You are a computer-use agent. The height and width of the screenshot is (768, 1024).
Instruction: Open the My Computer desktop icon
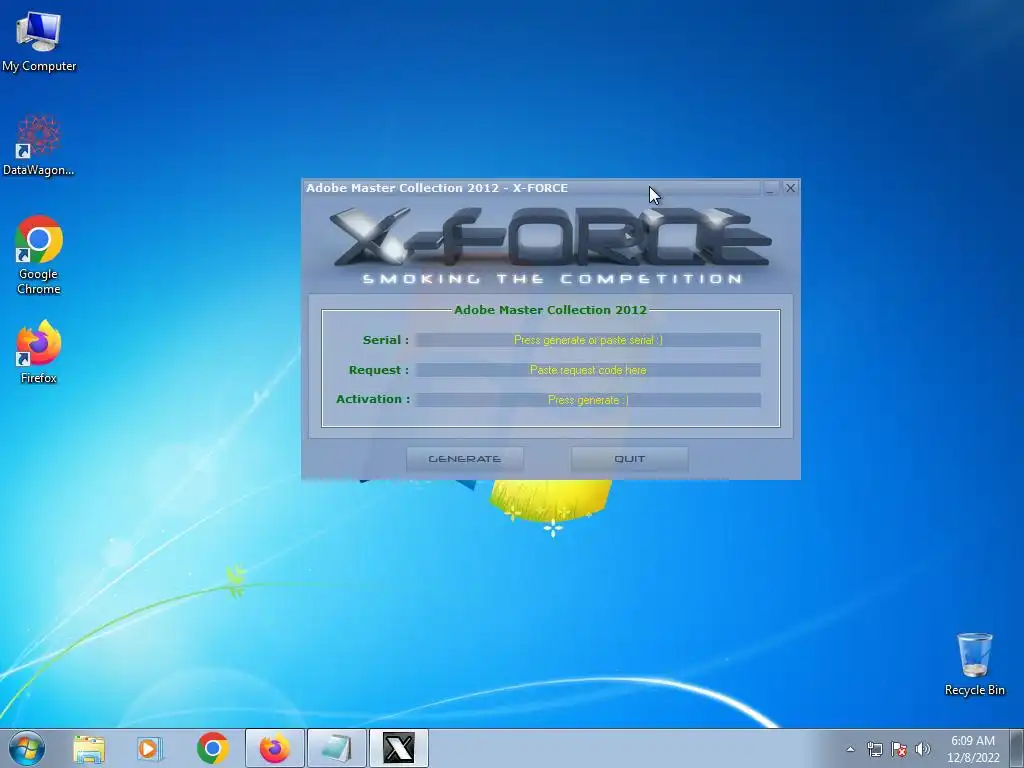point(39,42)
